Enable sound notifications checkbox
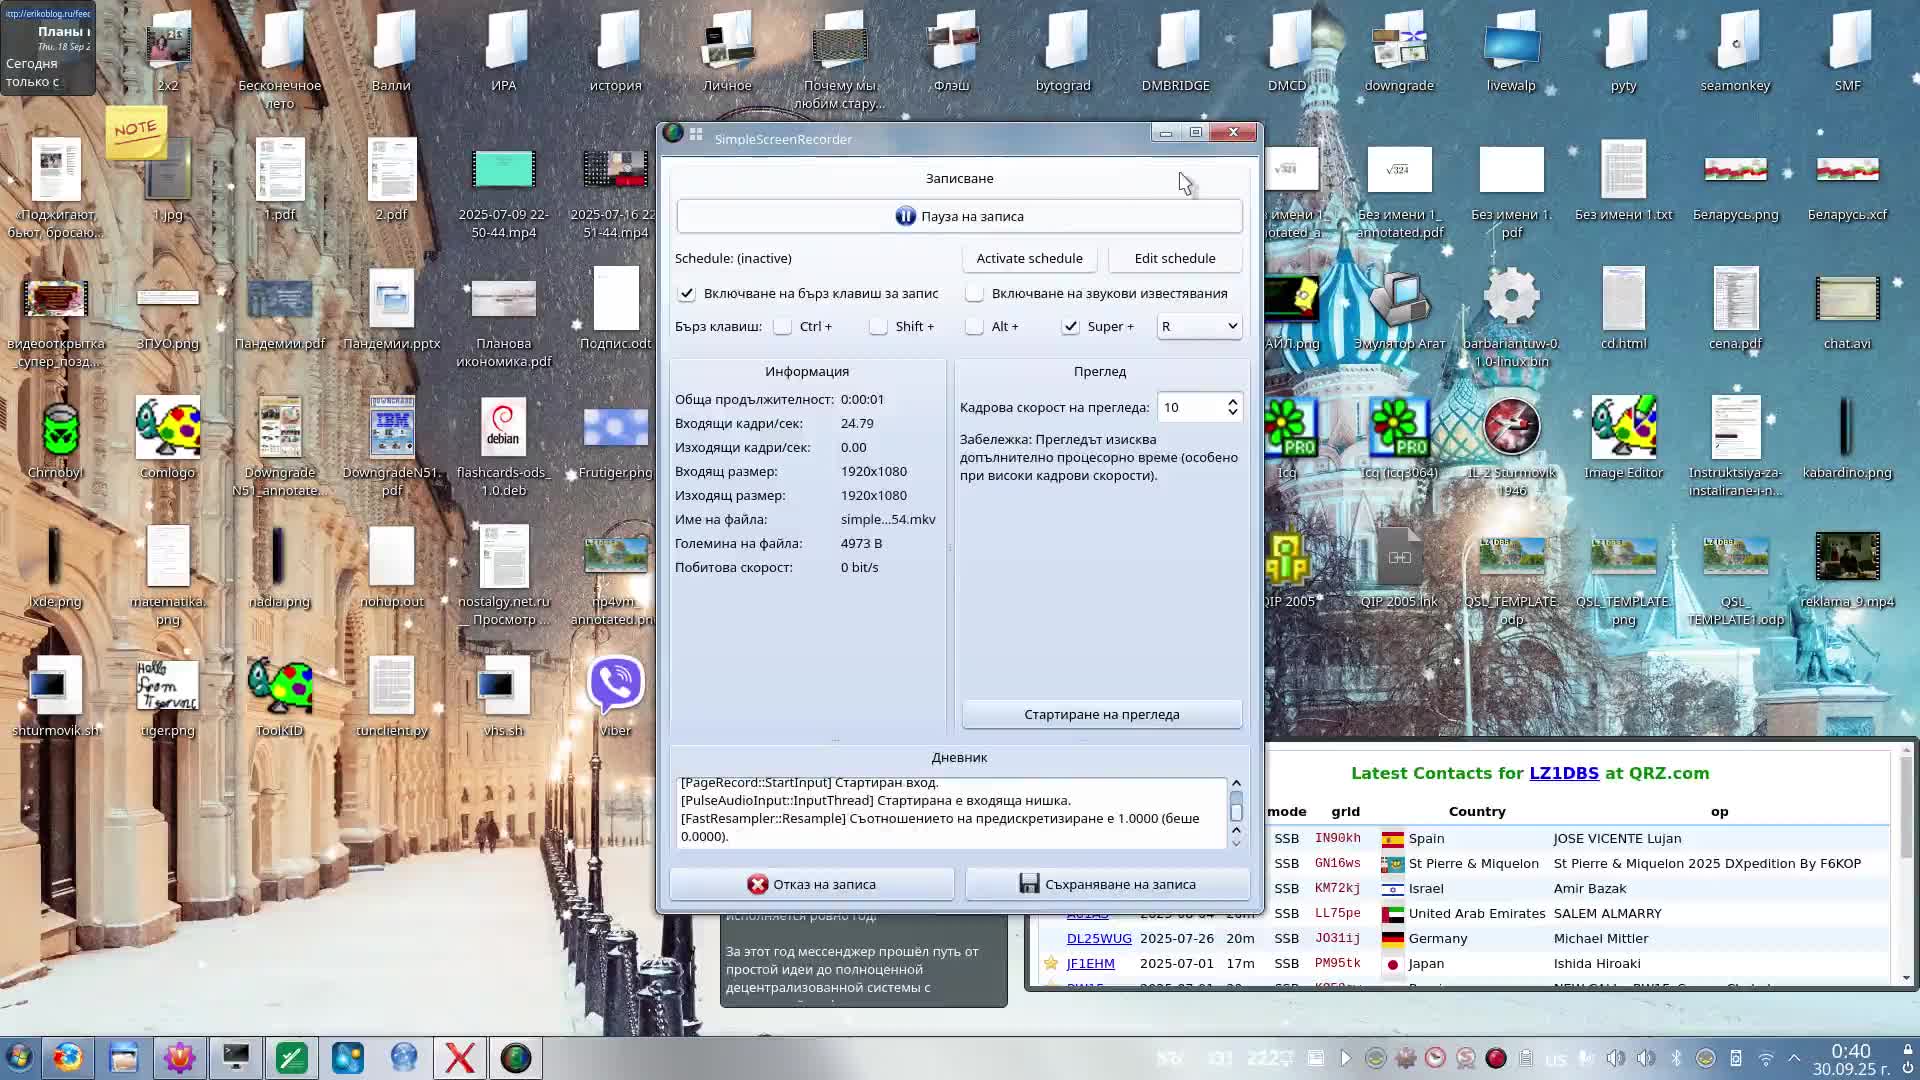This screenshot has width=1920, height=1080. tap(975, 293)
